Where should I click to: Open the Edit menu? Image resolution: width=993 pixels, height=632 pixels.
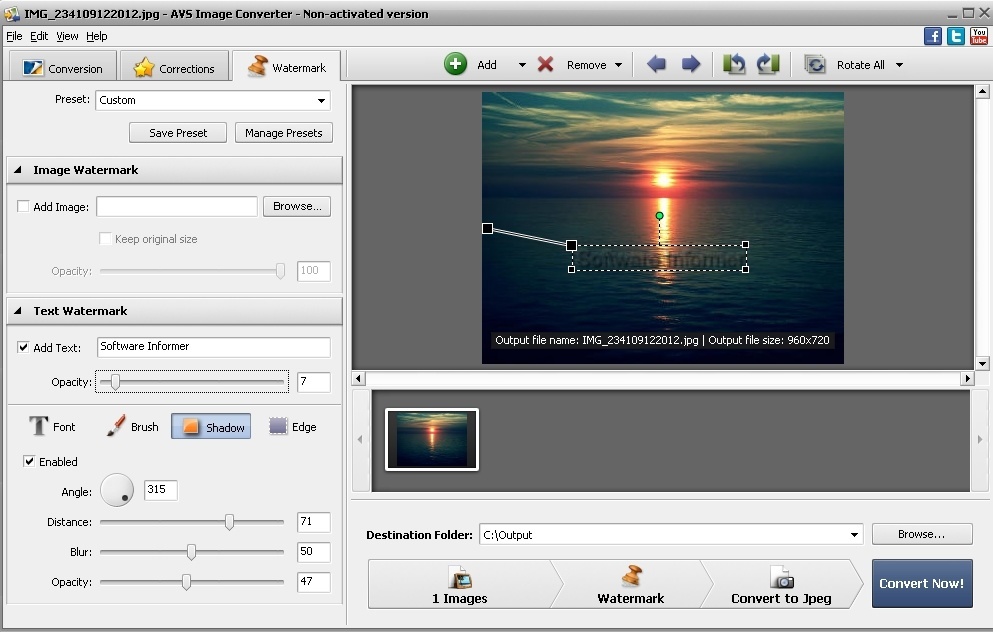click(x=38, y=35)
